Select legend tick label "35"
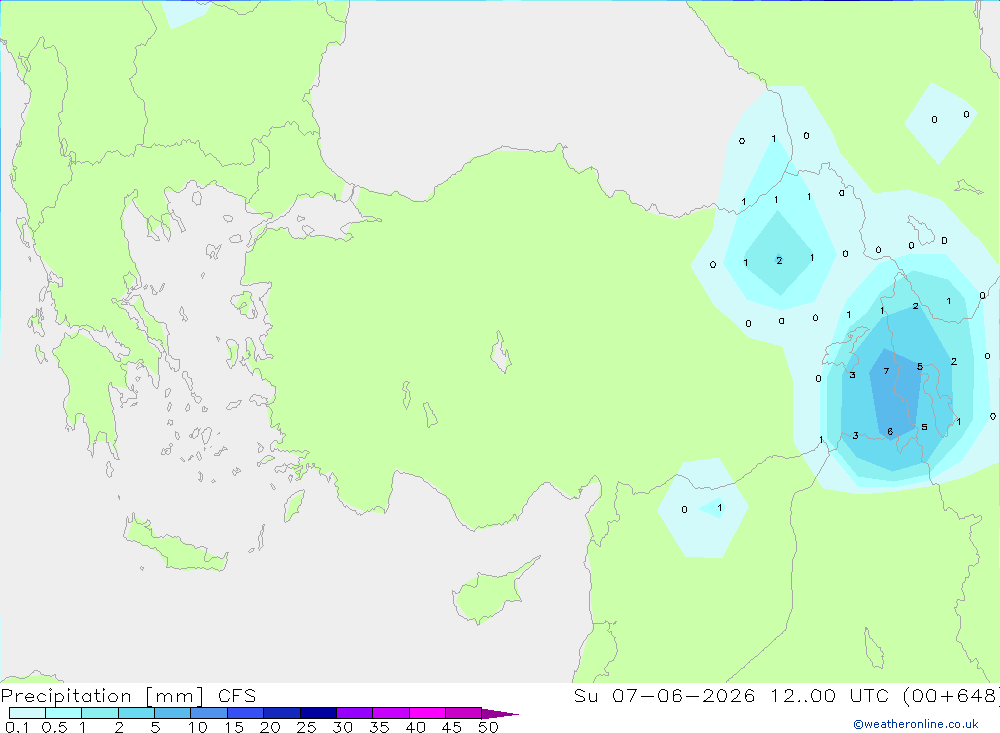 click(x=379, y=727)
